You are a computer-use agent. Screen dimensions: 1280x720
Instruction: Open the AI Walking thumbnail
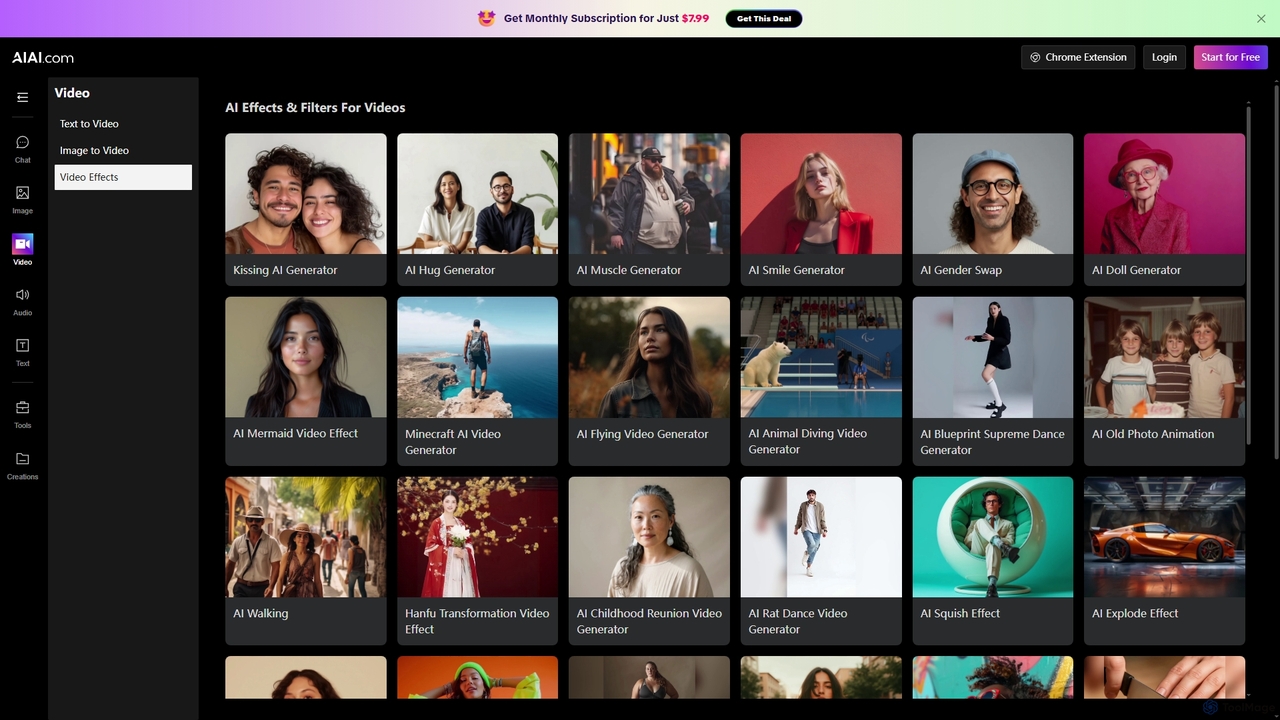tap(306, 537)
